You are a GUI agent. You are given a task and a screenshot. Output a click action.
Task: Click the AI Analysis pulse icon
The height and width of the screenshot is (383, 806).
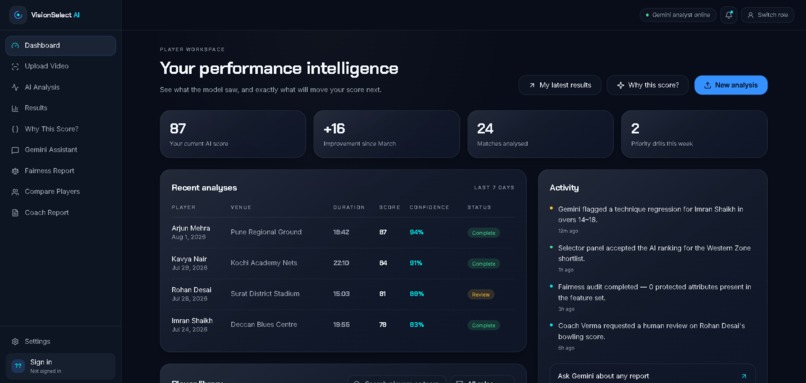pos(15,87)
